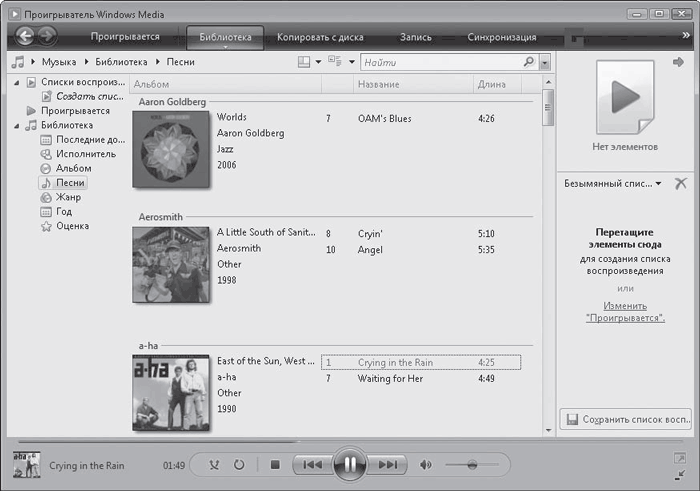Clear list with the X icon
This screenshot has height=491, width=700.
pyautogui.click(x=681, y=184)
